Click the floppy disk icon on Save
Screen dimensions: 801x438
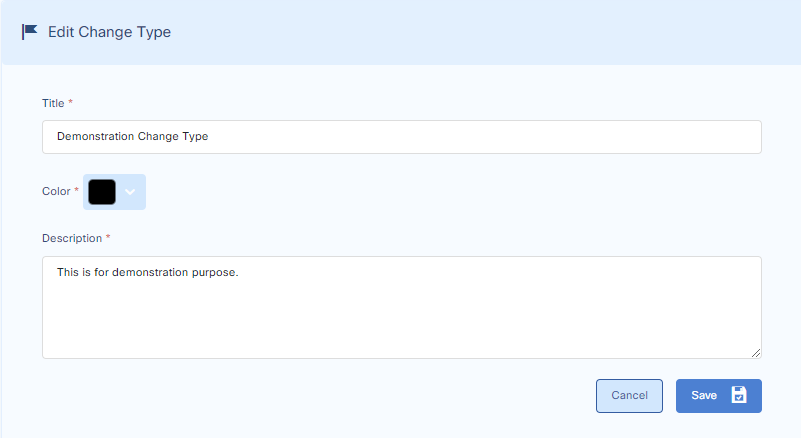click(739, 395)
